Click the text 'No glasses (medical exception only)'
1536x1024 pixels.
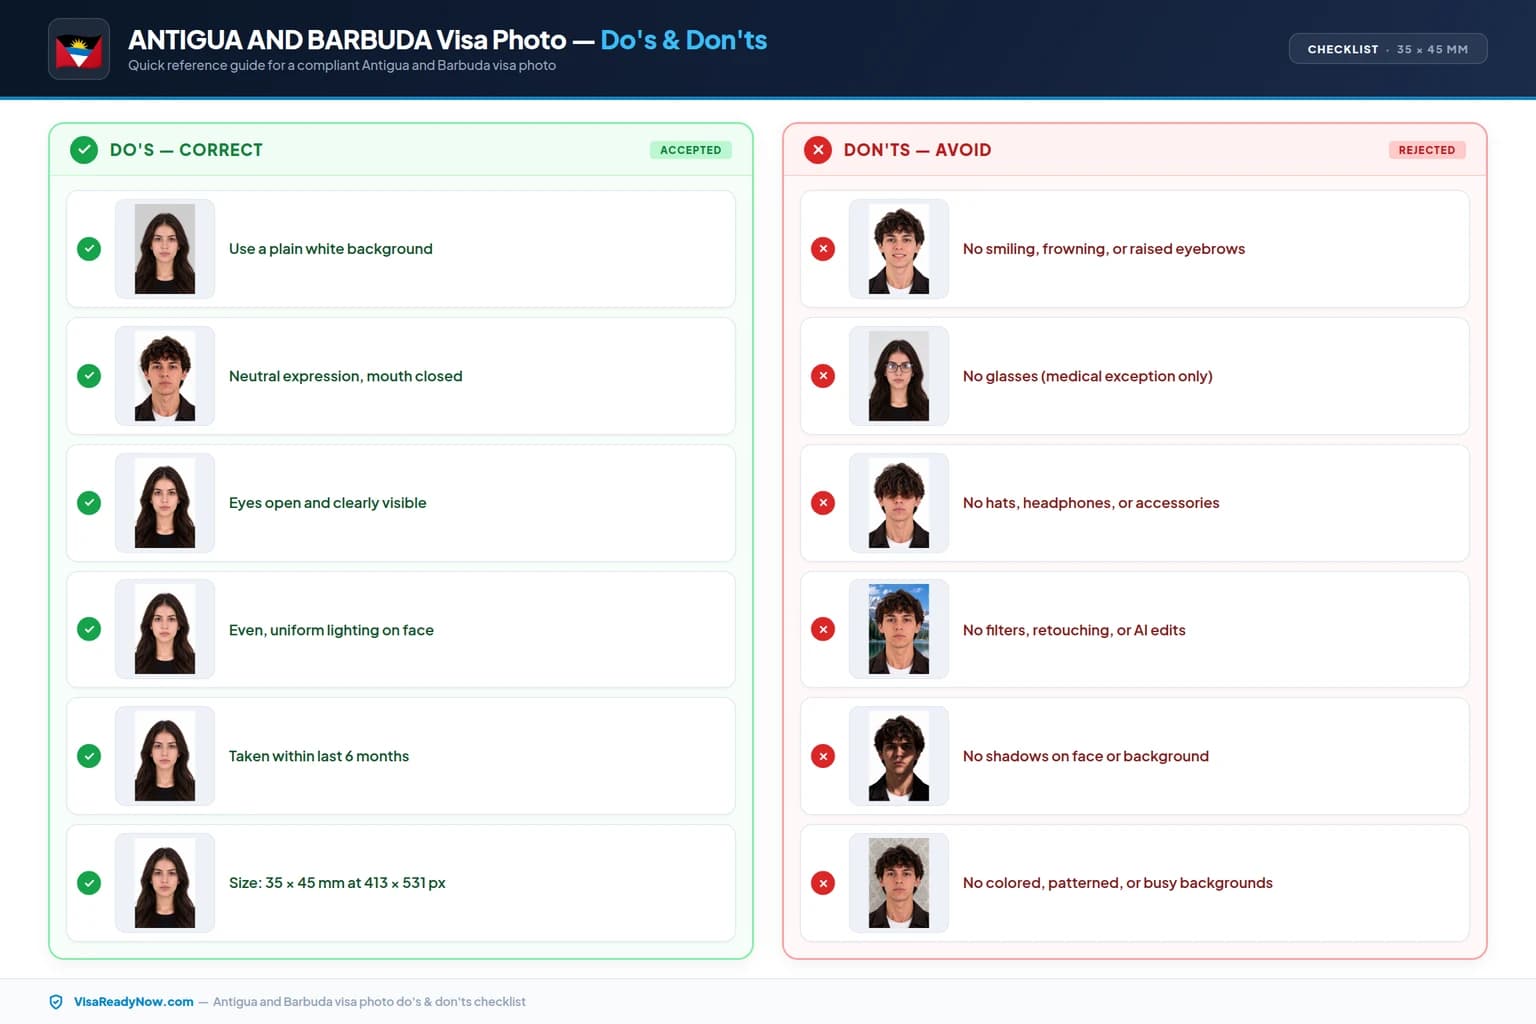1088,376
